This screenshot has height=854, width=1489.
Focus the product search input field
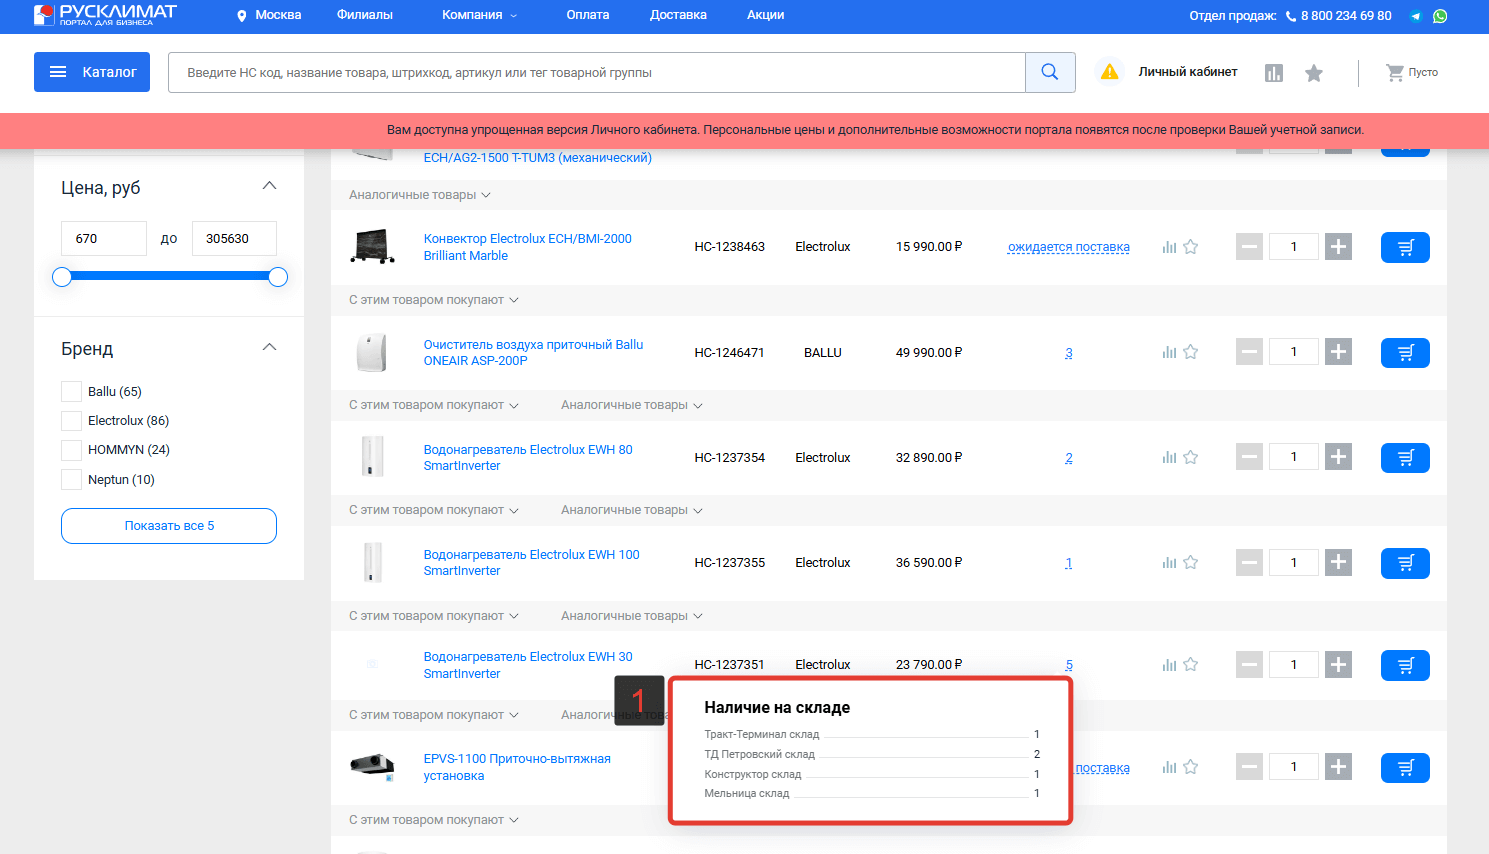pos(597,72)
